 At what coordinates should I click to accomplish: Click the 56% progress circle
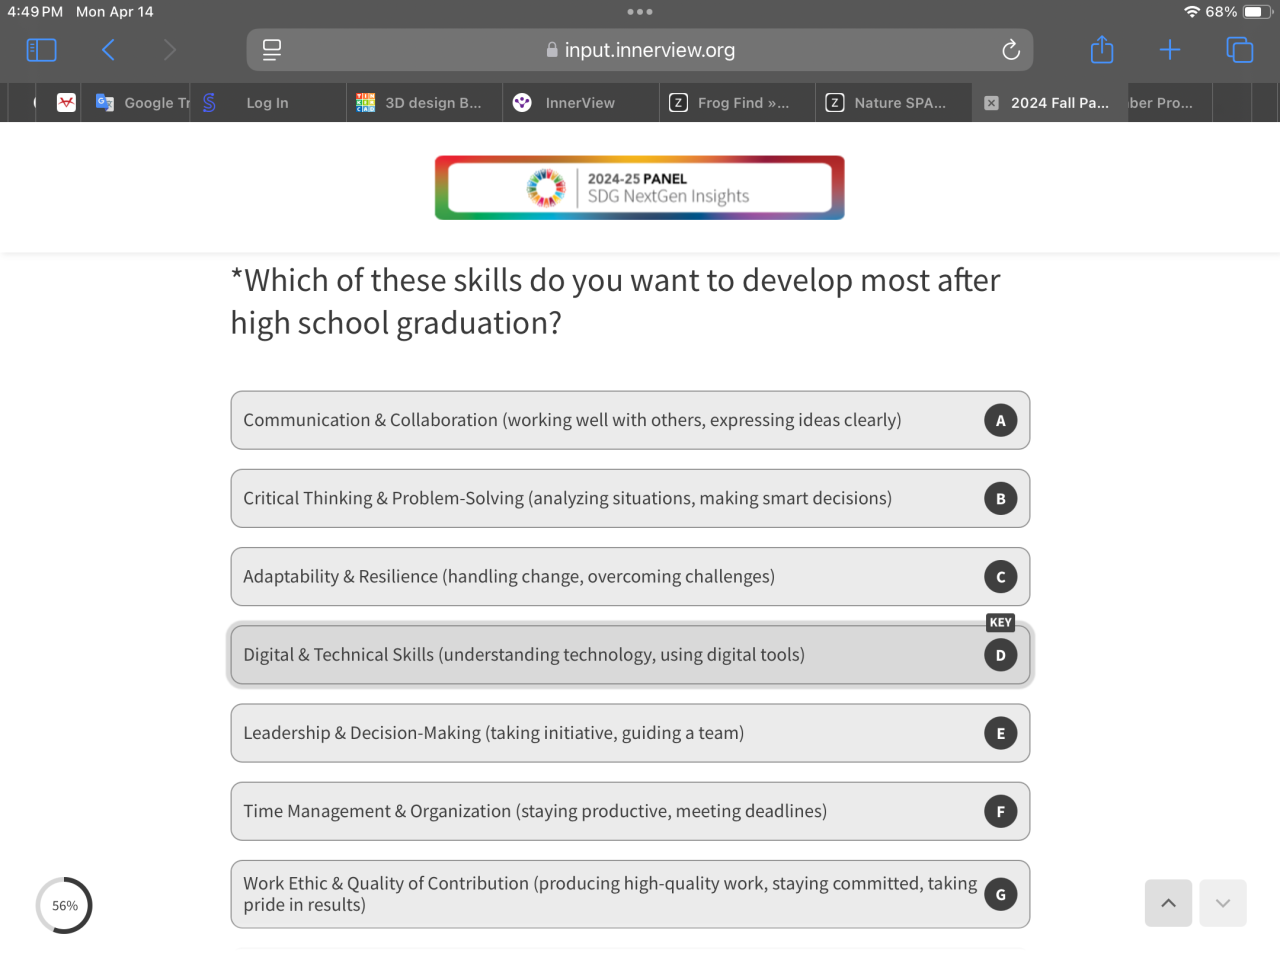coord(64,906)
